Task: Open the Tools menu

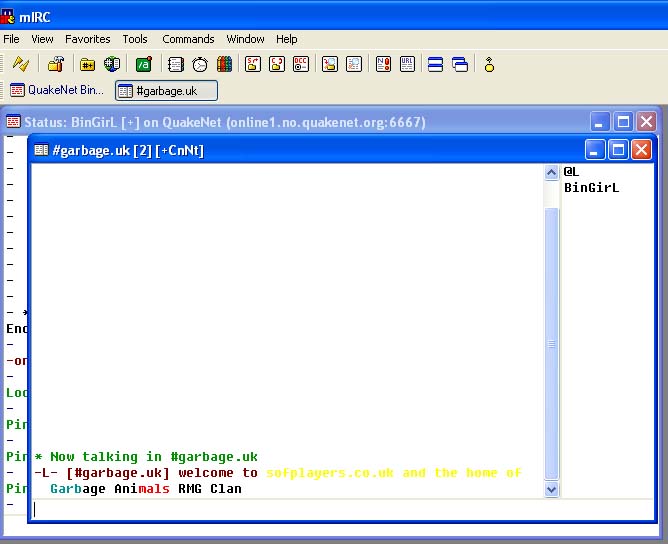Action: tap(135, 39)
